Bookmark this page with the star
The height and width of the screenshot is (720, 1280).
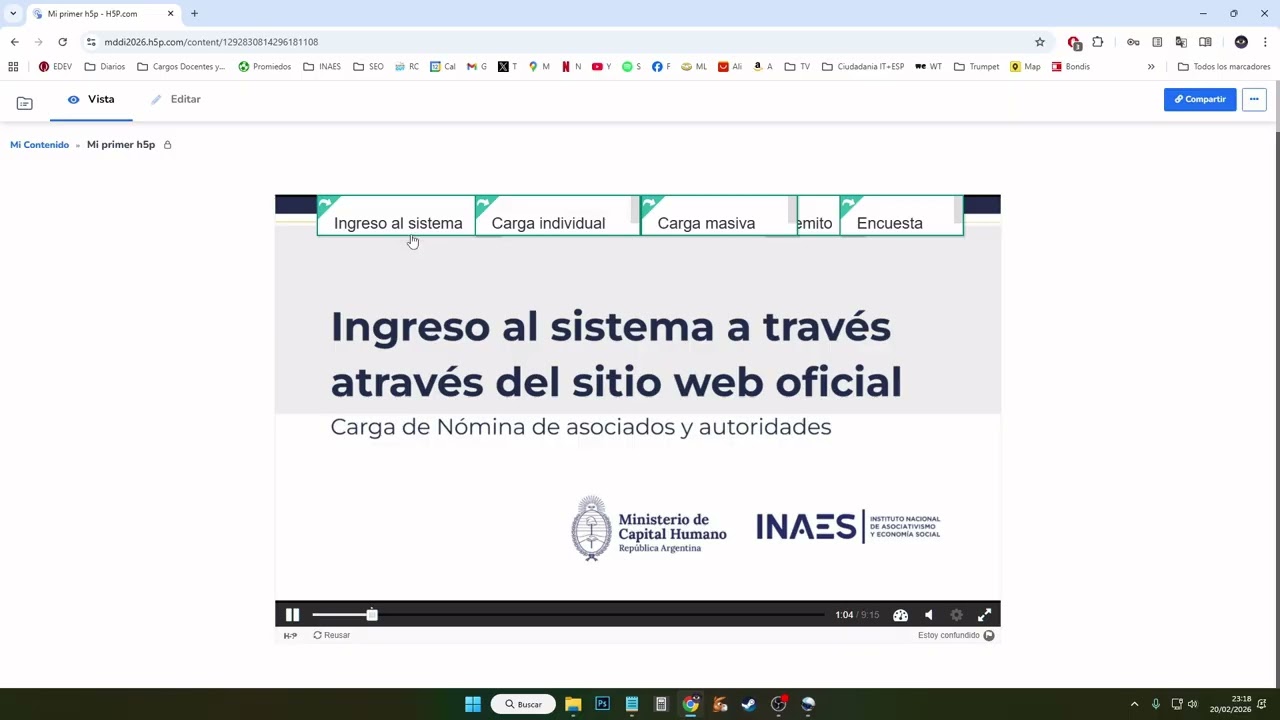pos(1040,42)
